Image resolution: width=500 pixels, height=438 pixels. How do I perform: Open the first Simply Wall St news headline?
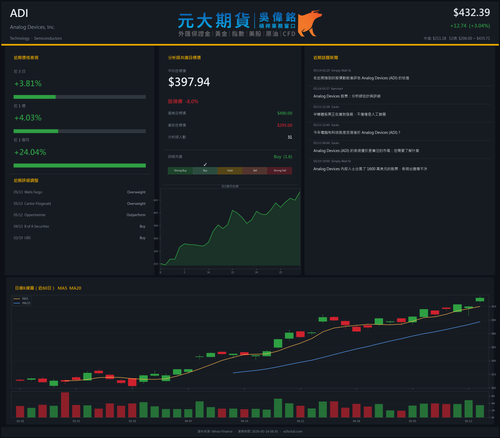[361, 78]
